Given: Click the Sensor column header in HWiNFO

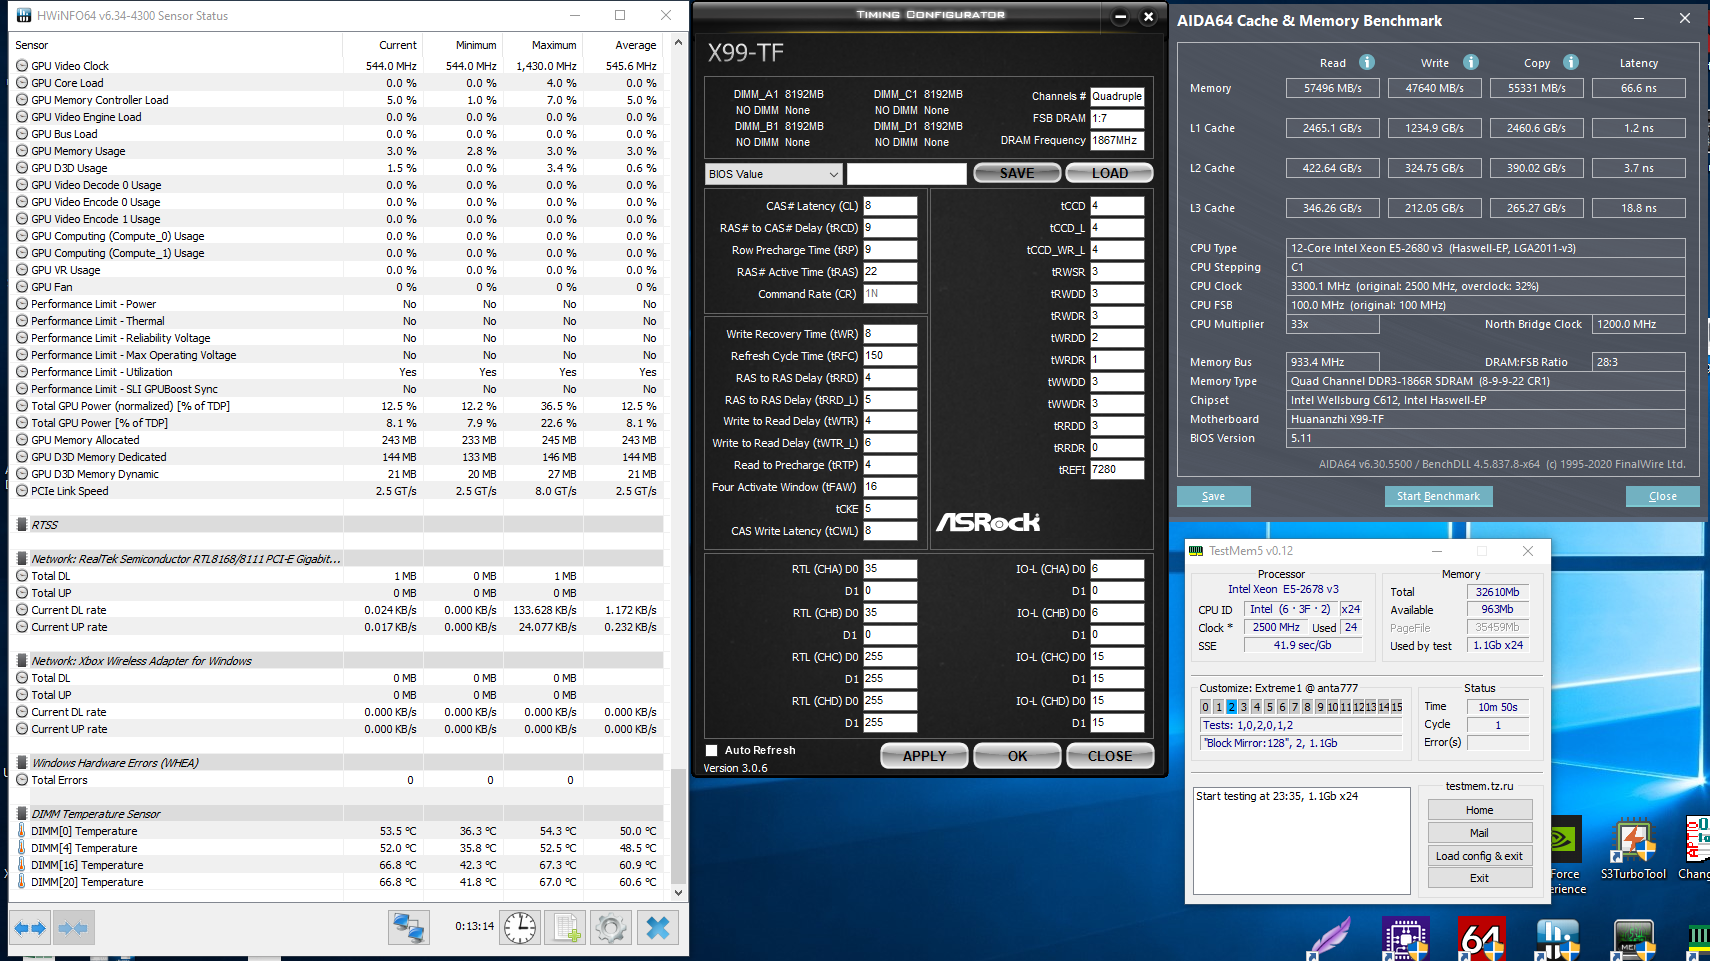Looking at the screenshot, I should tap(176, 45).
